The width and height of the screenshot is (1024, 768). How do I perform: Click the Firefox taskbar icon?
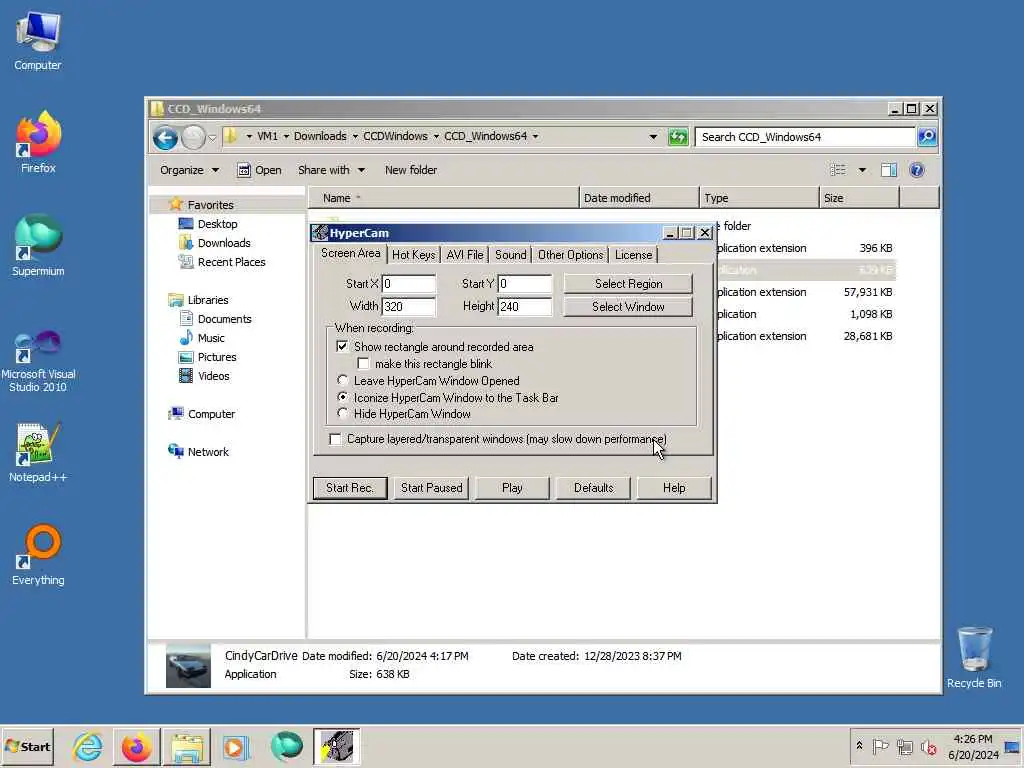pyautogui.click(x=136, y=746)
